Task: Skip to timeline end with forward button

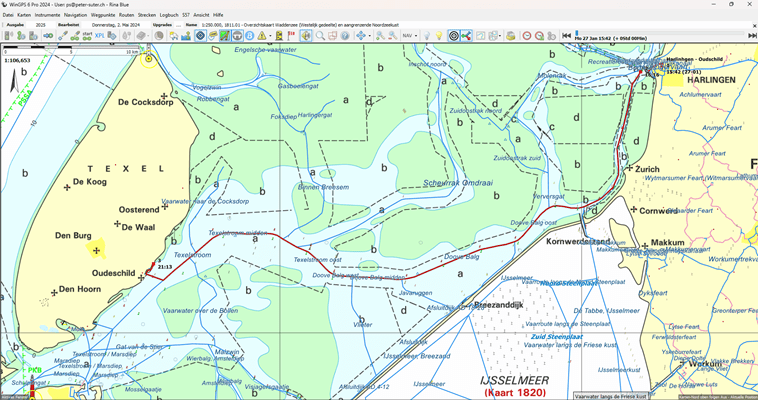Action: click(752, 36)
